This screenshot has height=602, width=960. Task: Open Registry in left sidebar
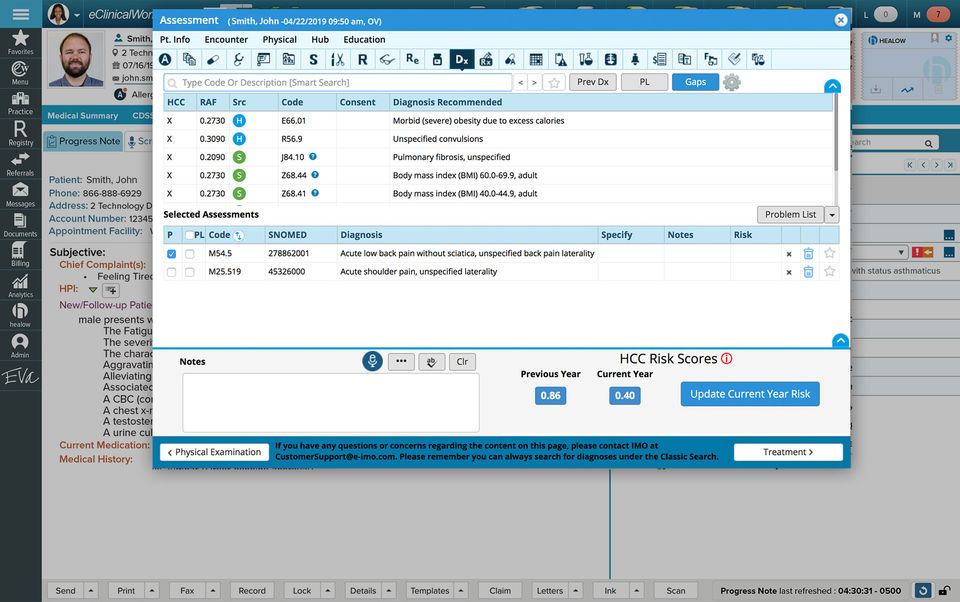(20, 133)
